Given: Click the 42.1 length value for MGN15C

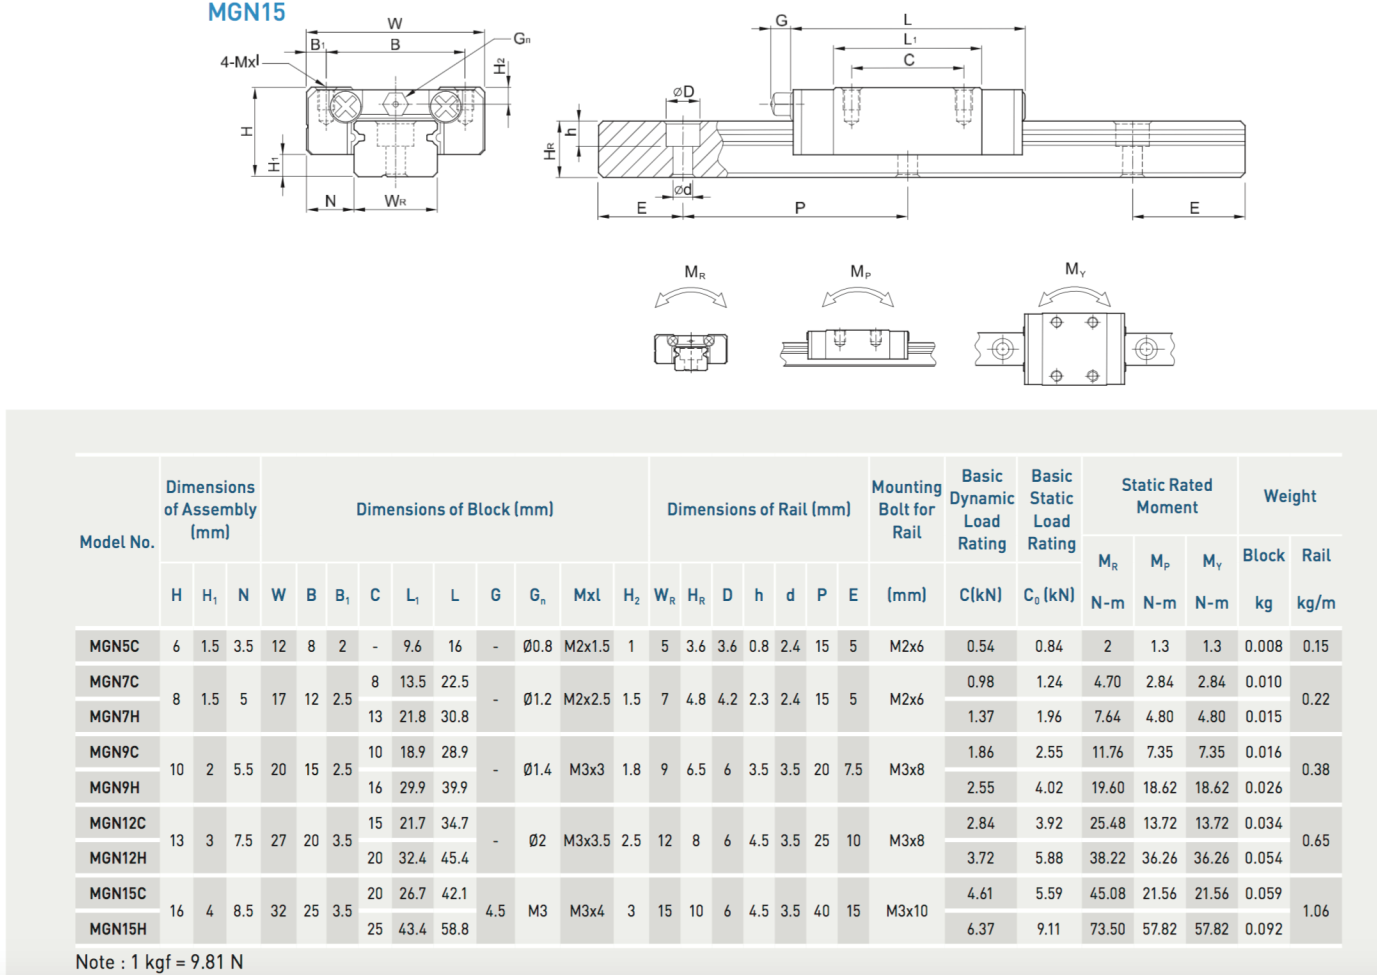Looking at the screenshot, I should click(455, 894).
